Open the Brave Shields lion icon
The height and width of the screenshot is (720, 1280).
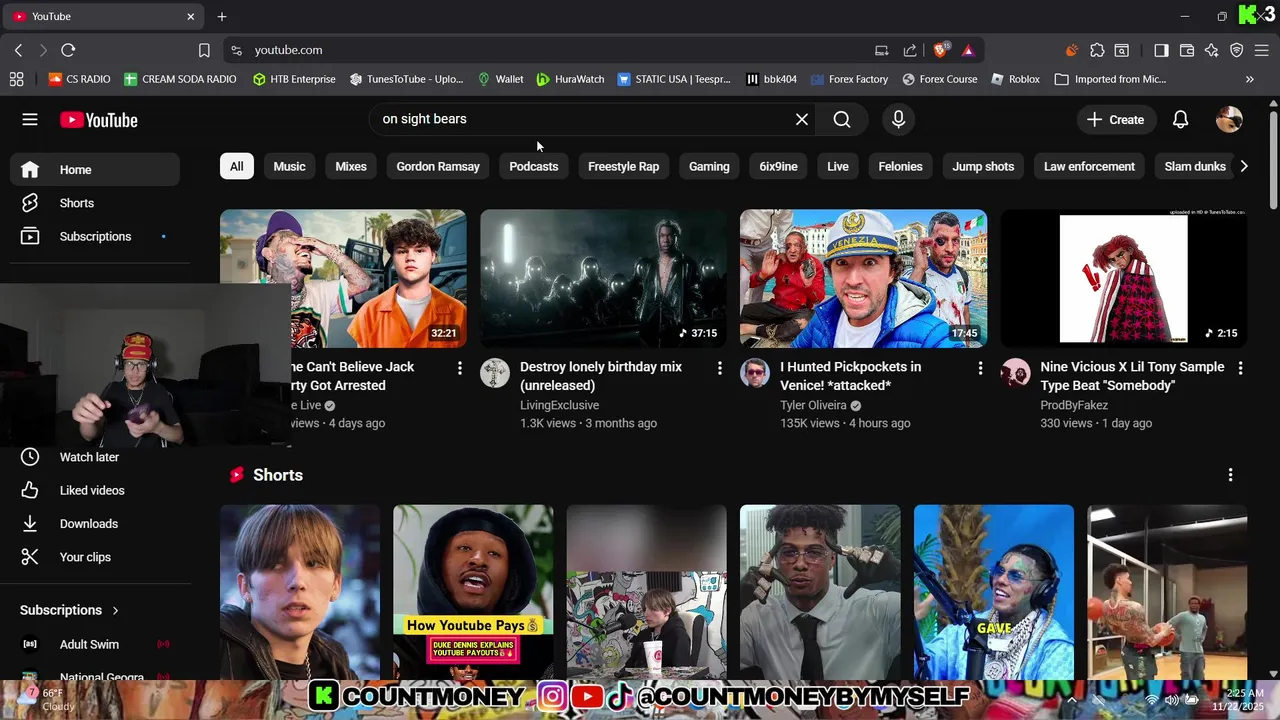[x=941, y=50]
